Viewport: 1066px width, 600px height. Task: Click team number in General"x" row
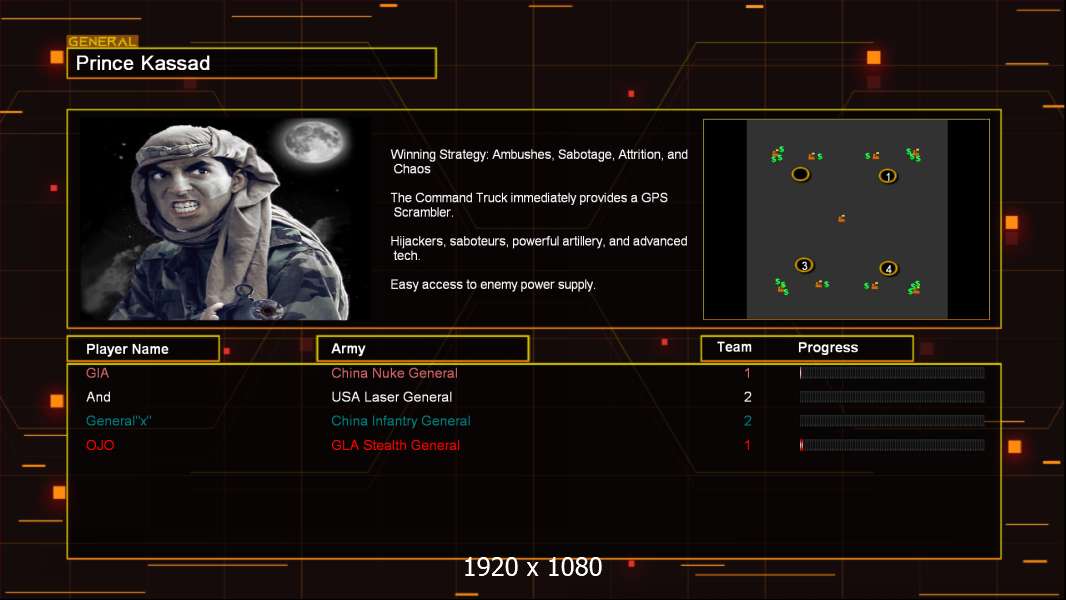[747, 421]
